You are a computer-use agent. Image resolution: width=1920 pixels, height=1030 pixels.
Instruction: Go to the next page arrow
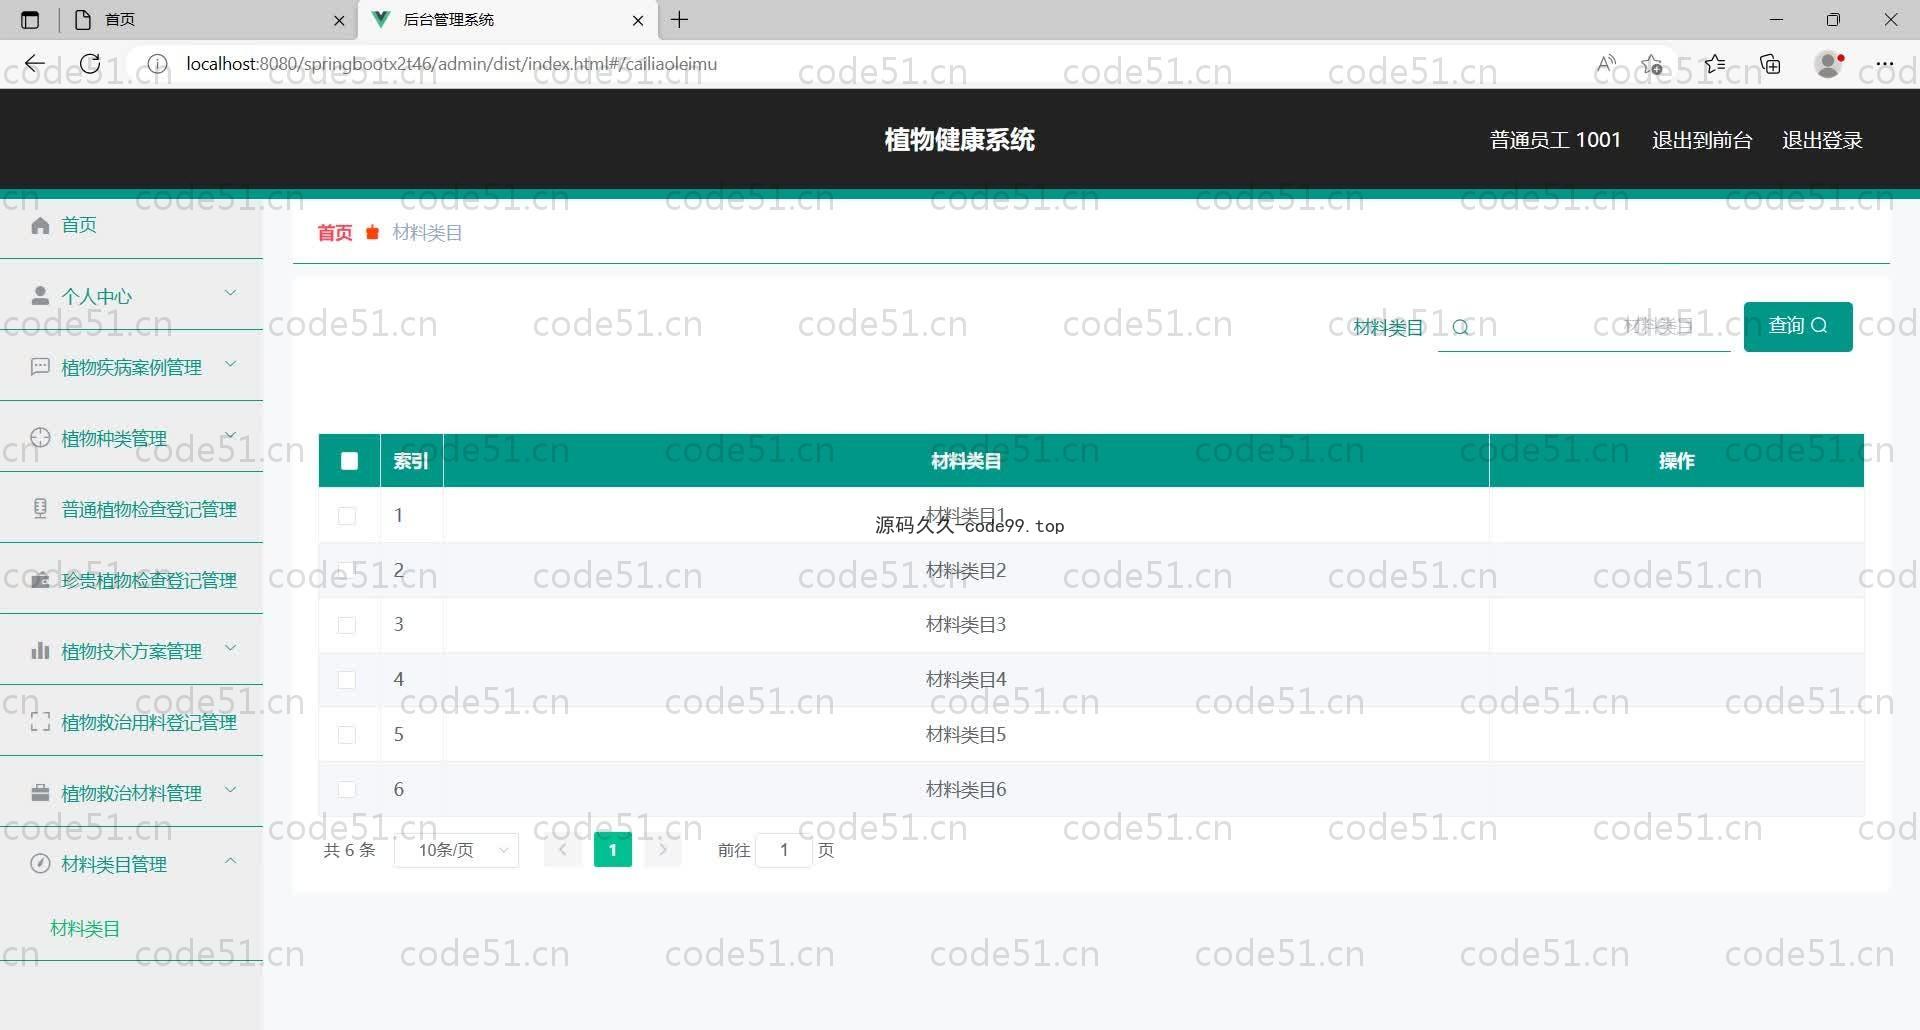tap(663, 850)
